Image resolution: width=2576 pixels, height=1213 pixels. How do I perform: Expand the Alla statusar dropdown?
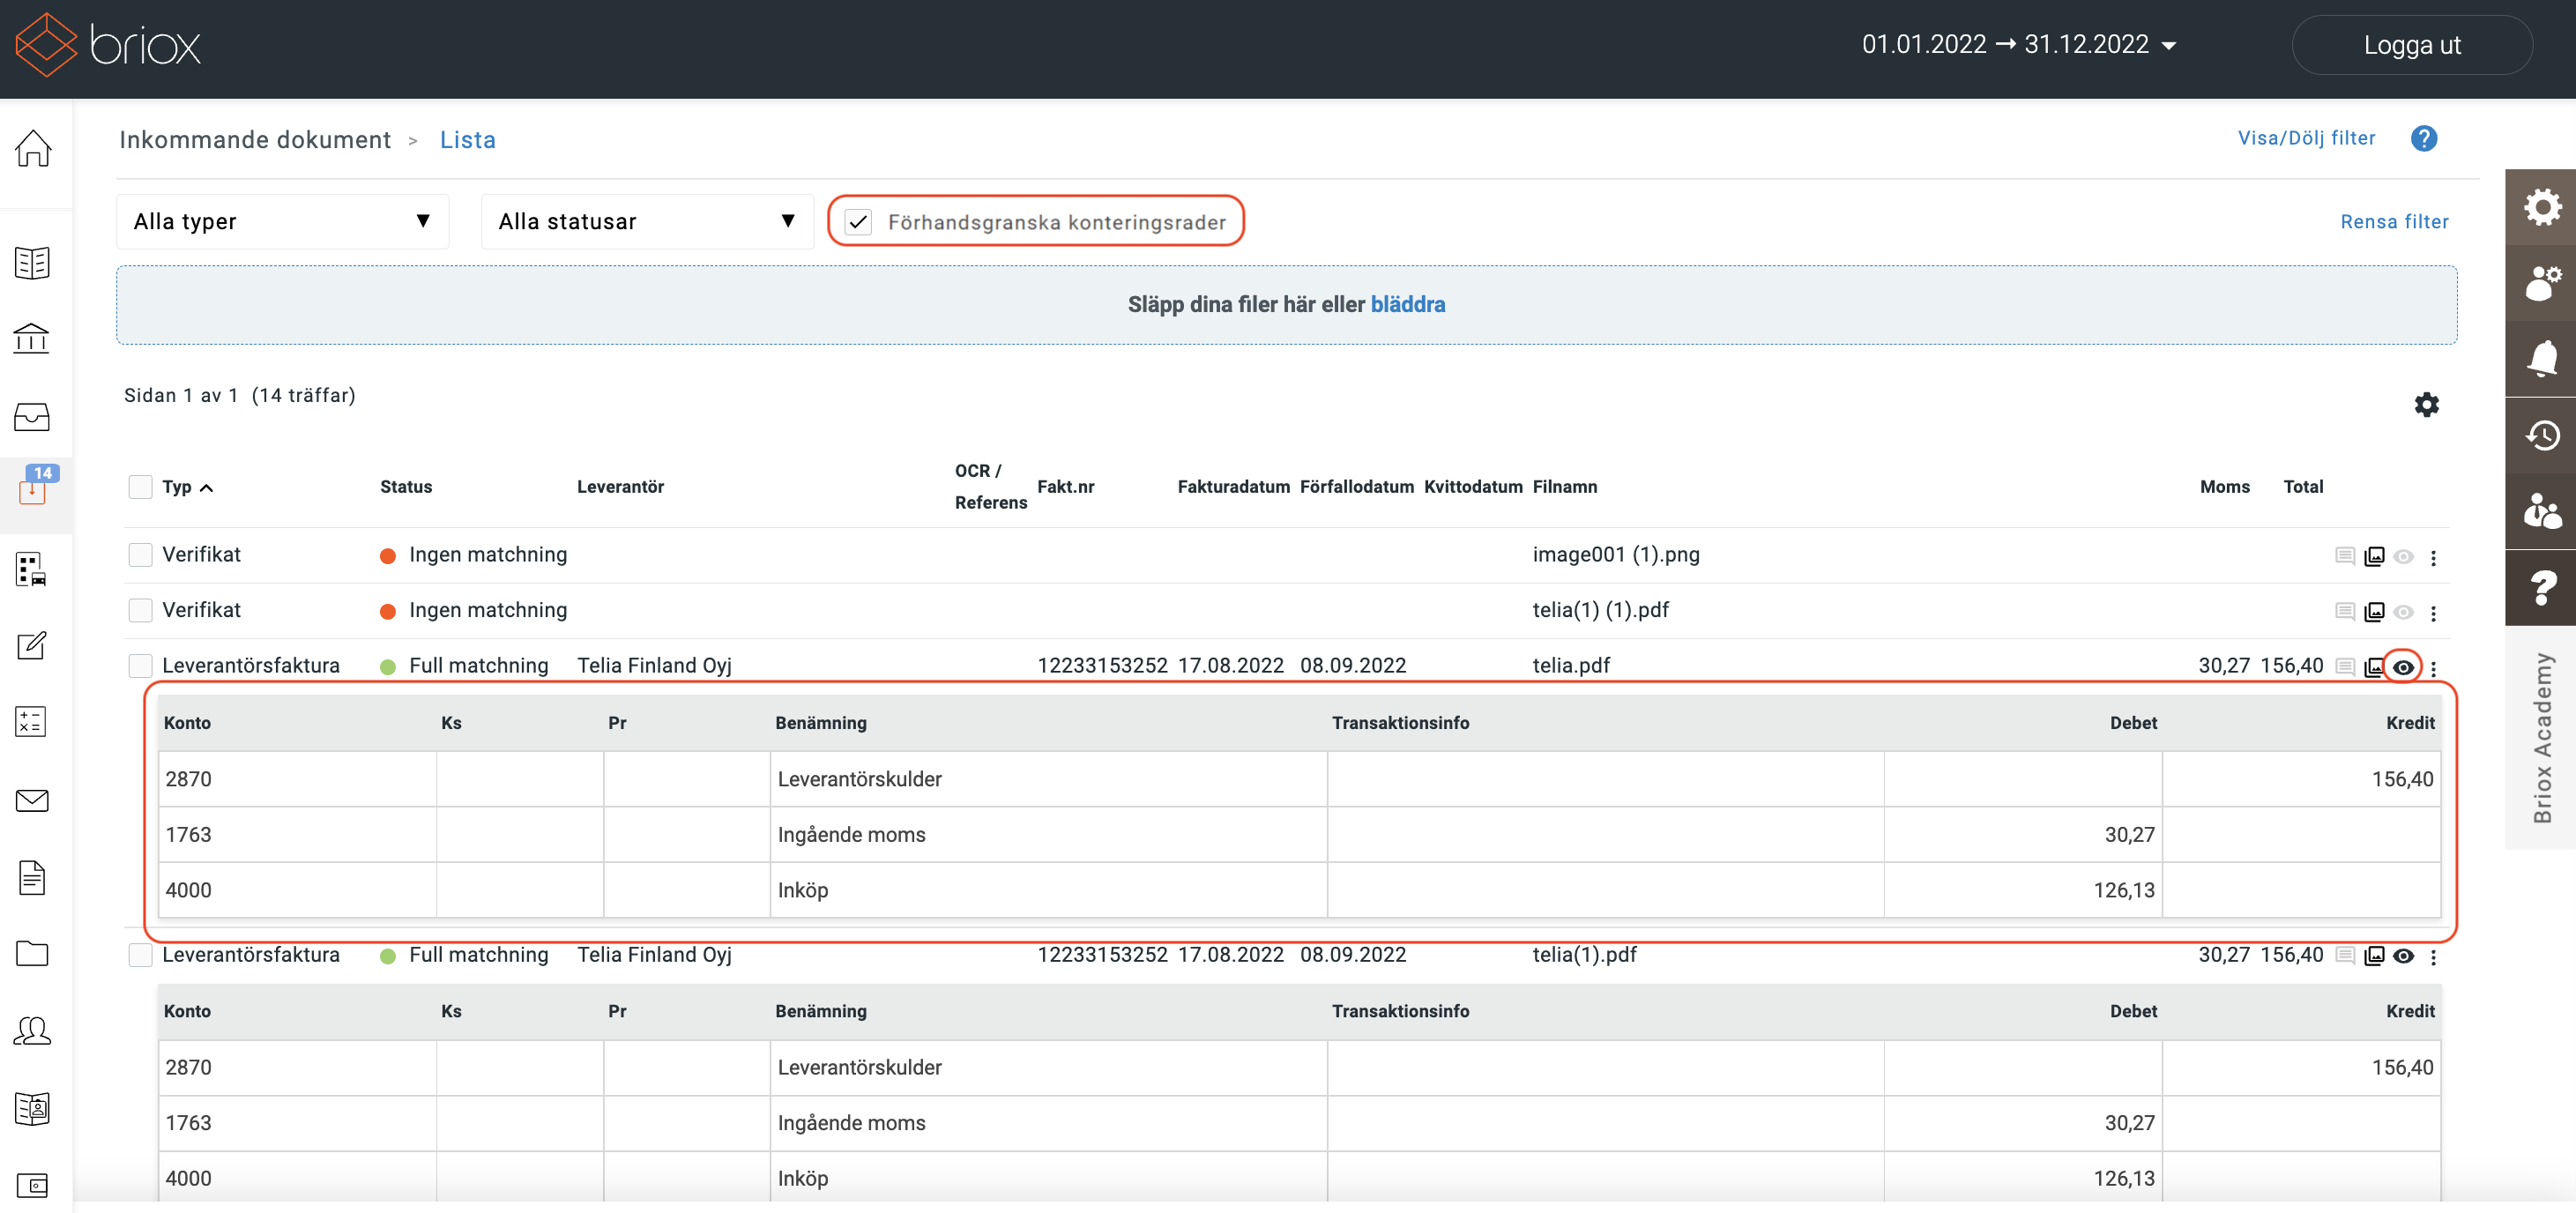tap(647, 221)
